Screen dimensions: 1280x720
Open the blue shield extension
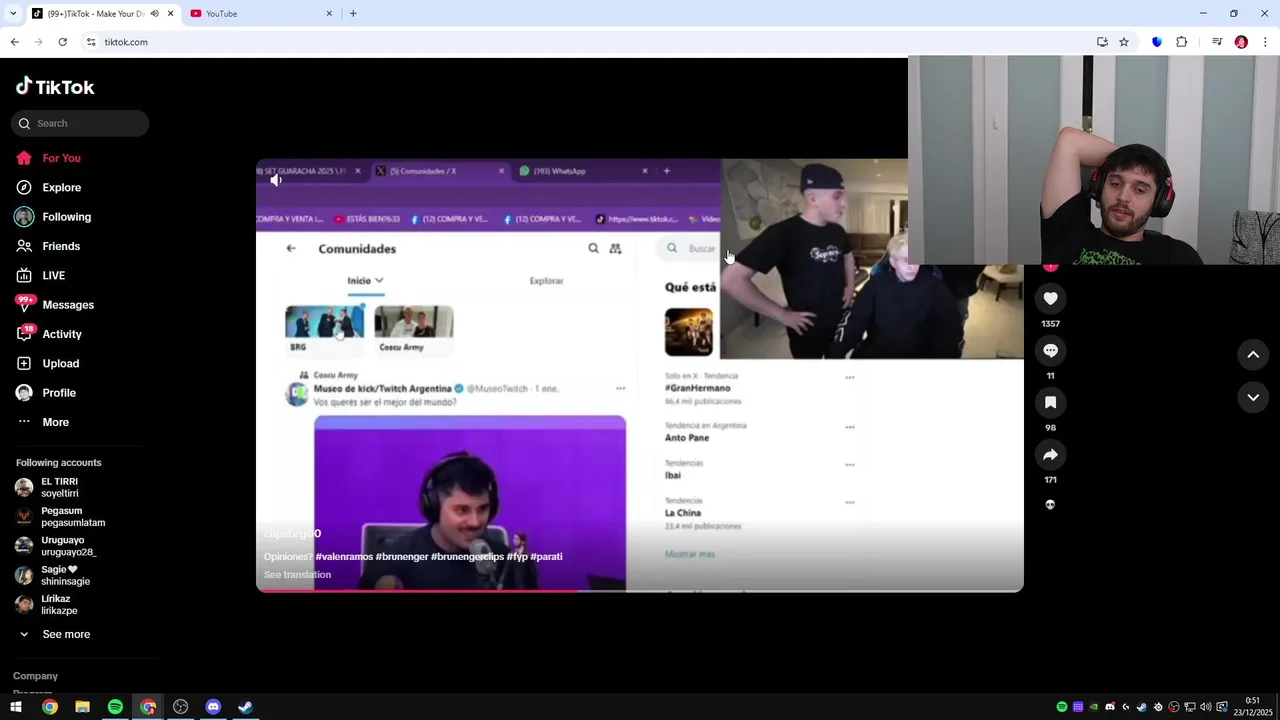[1157, 42]
